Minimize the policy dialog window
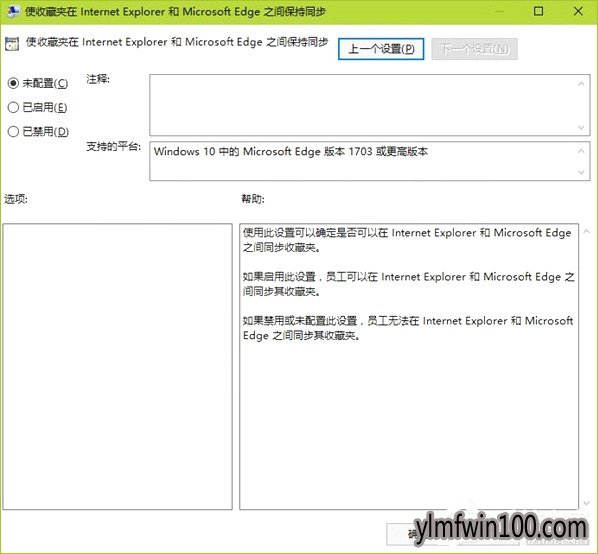 tap(499, 11)
